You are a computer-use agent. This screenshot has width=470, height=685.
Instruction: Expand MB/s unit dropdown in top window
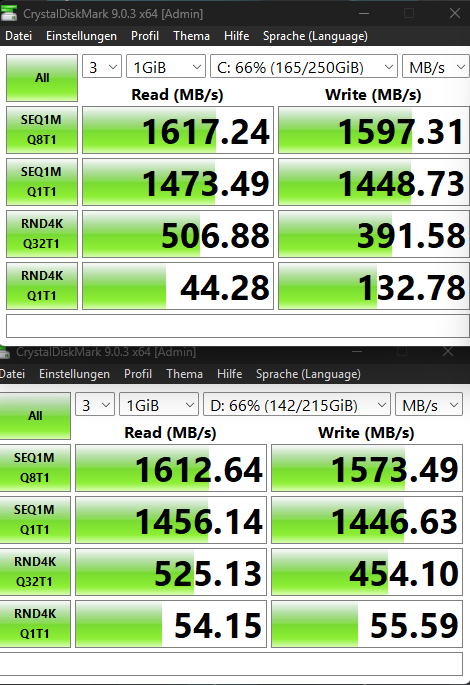pyautogui.click(x=436, y=67)
